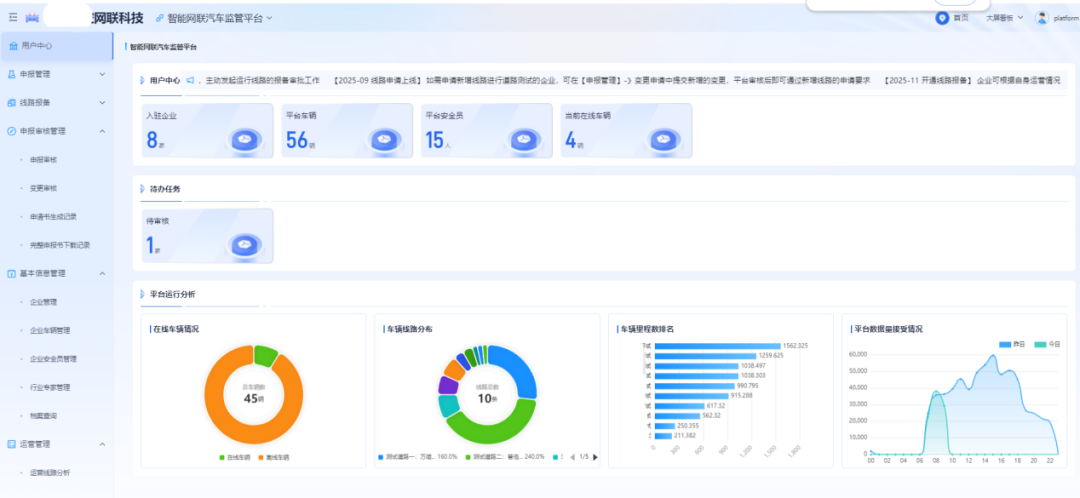Click the 617.32 bar value
Viewport: 1080px width, 498px height.
(x=716, y=406)
